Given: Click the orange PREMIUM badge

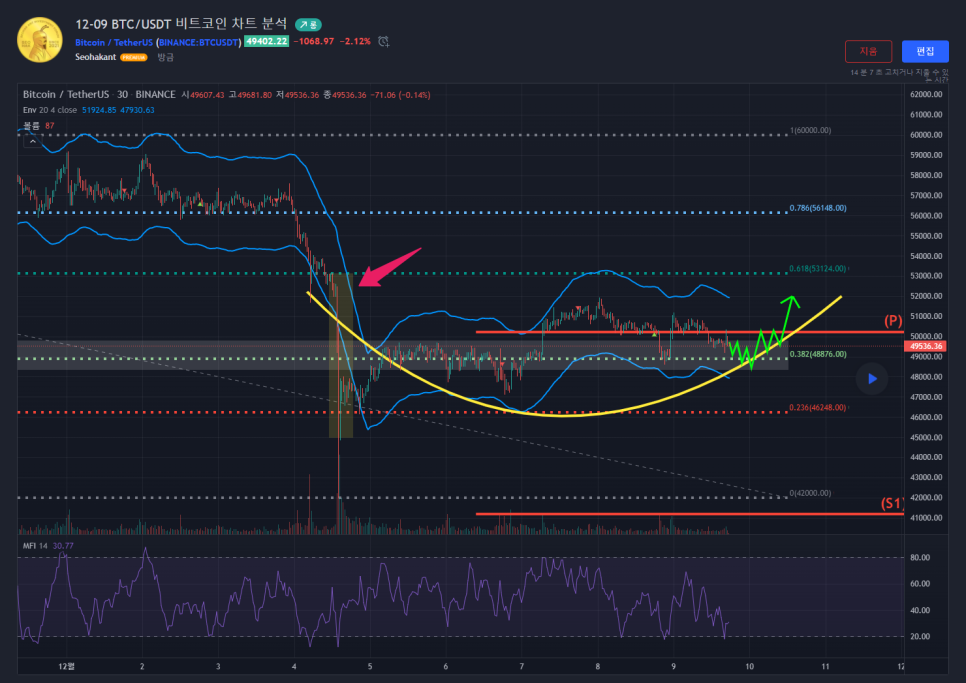Looking at the screenshot, I should tap(133, 58).
